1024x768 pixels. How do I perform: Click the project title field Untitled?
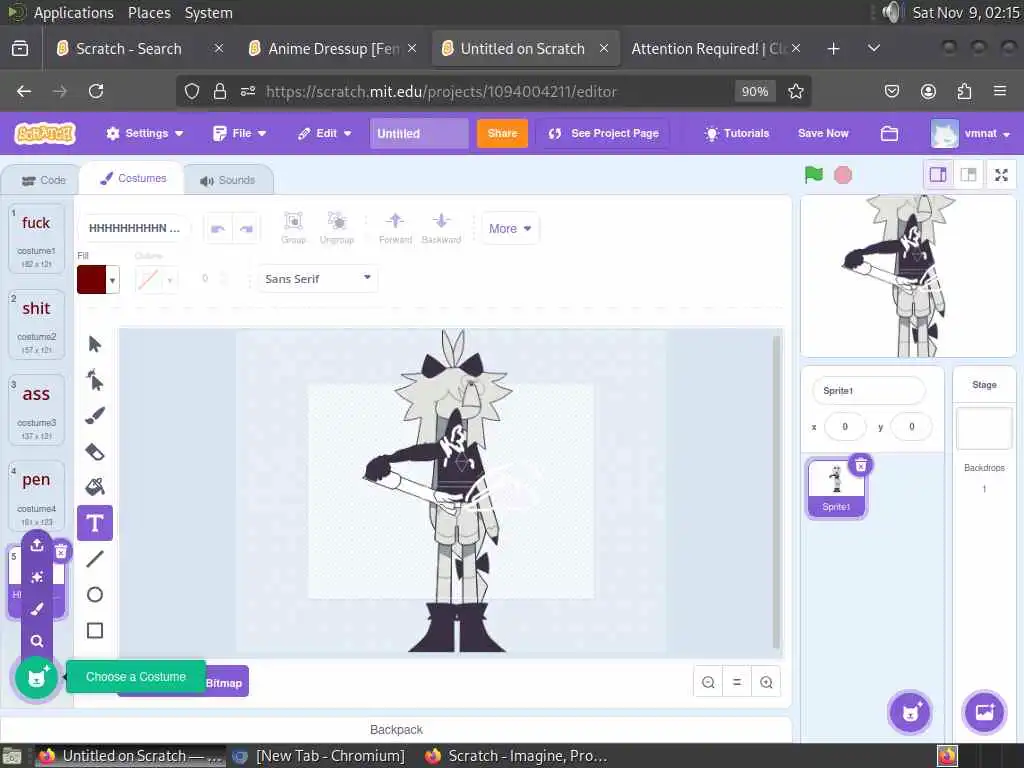pos(419,133)
